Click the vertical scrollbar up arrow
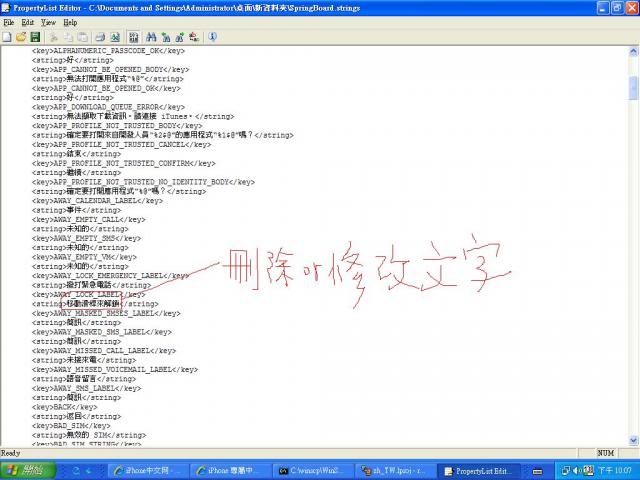The height and width of the screenshot is (480, 640). coord(634,50)
